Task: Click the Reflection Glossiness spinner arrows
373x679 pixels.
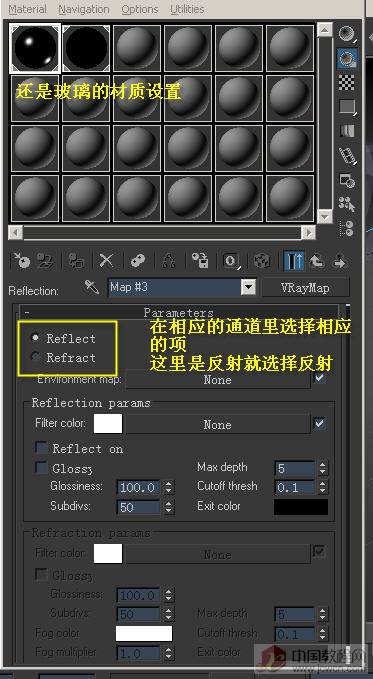Action: click(169, 488)
